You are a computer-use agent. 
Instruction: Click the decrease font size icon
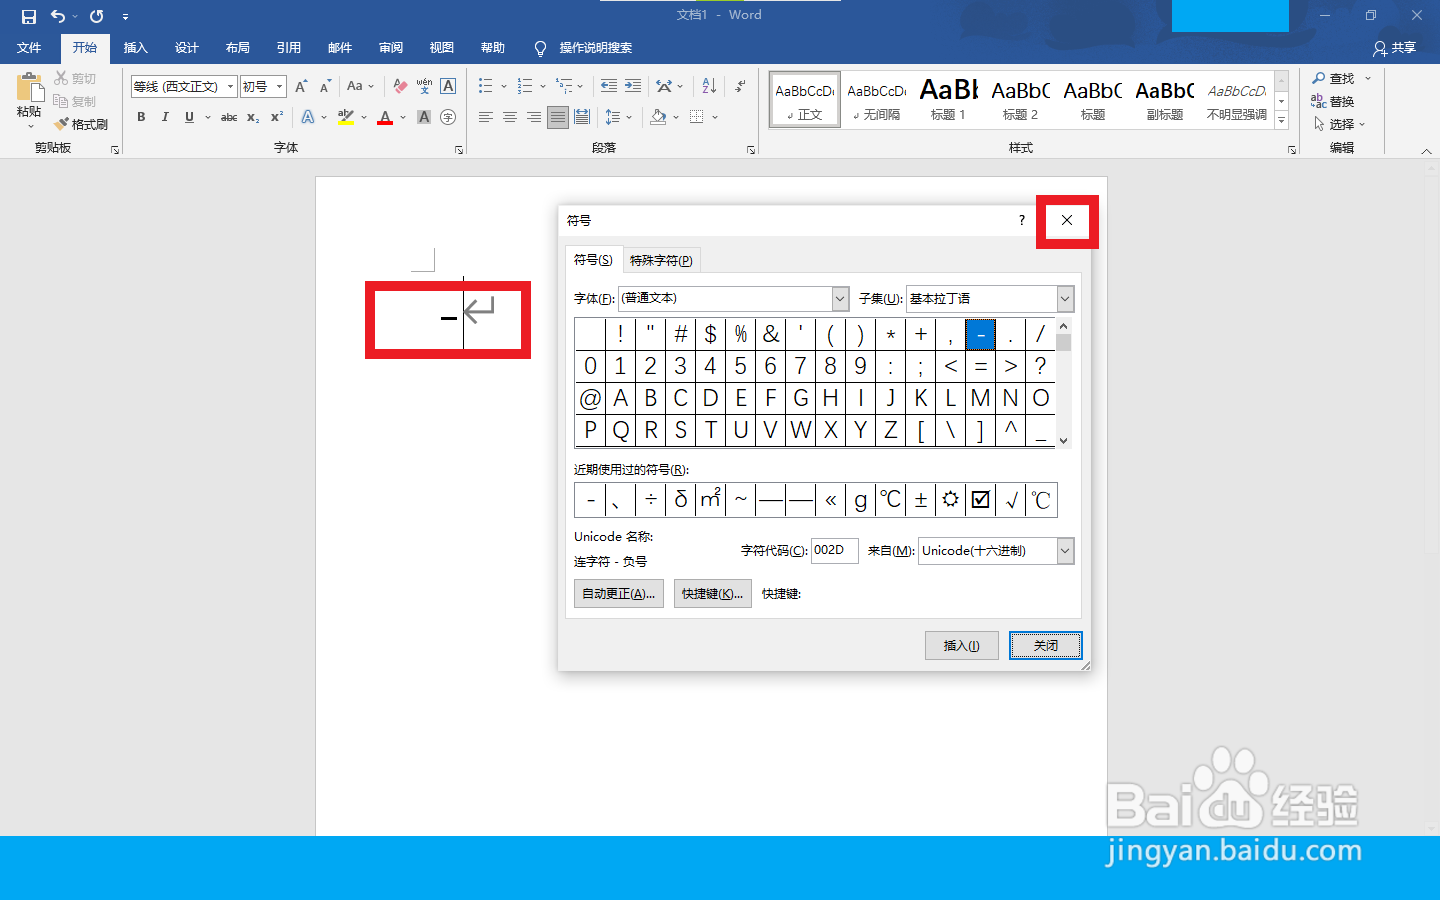pos(325,86)
